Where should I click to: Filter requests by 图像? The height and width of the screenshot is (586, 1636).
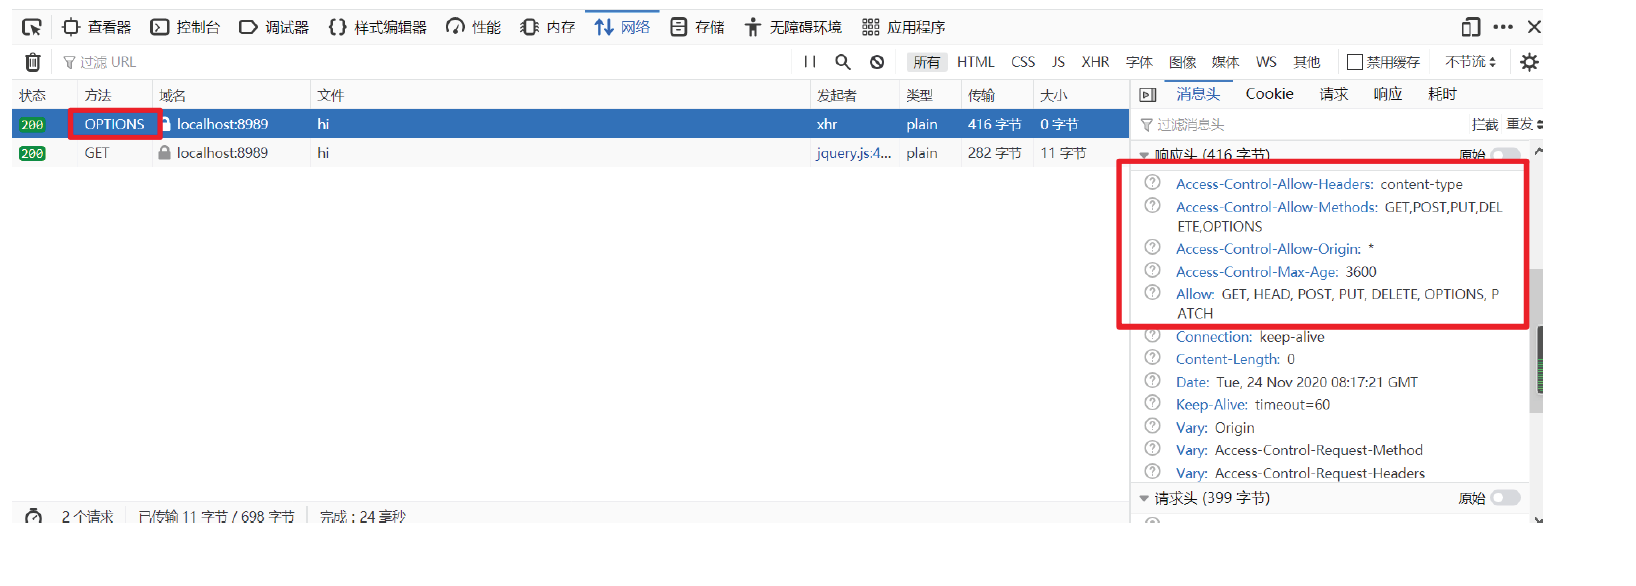1183,62
